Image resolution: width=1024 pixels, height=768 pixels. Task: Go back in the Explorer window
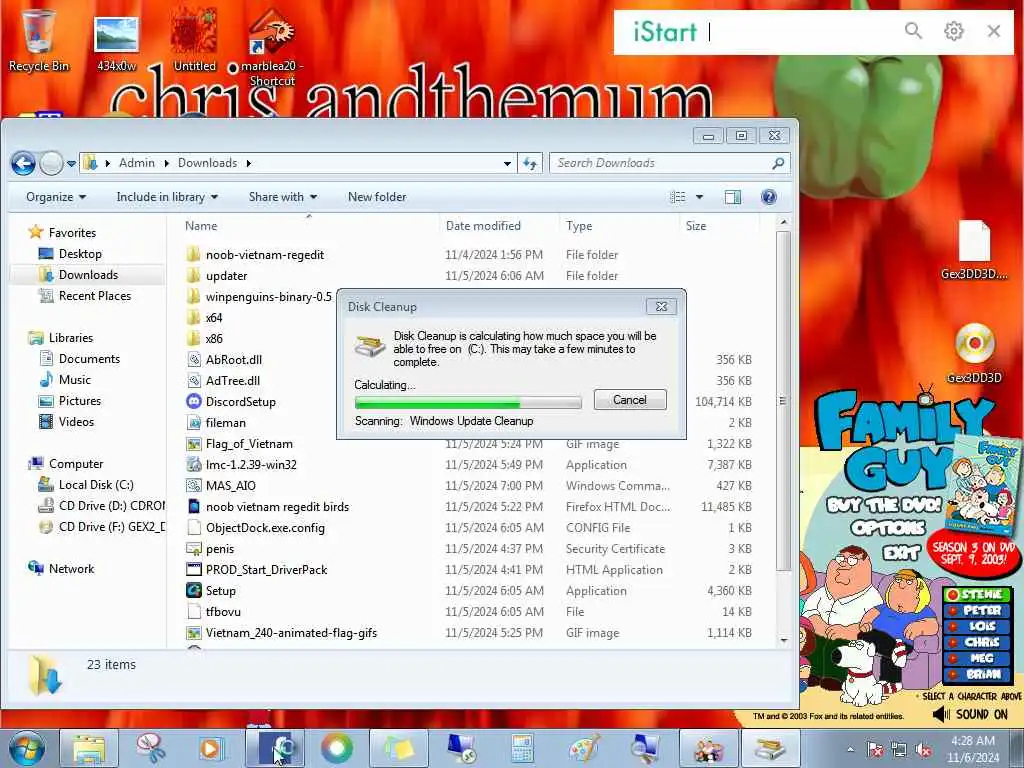[23, 163]
